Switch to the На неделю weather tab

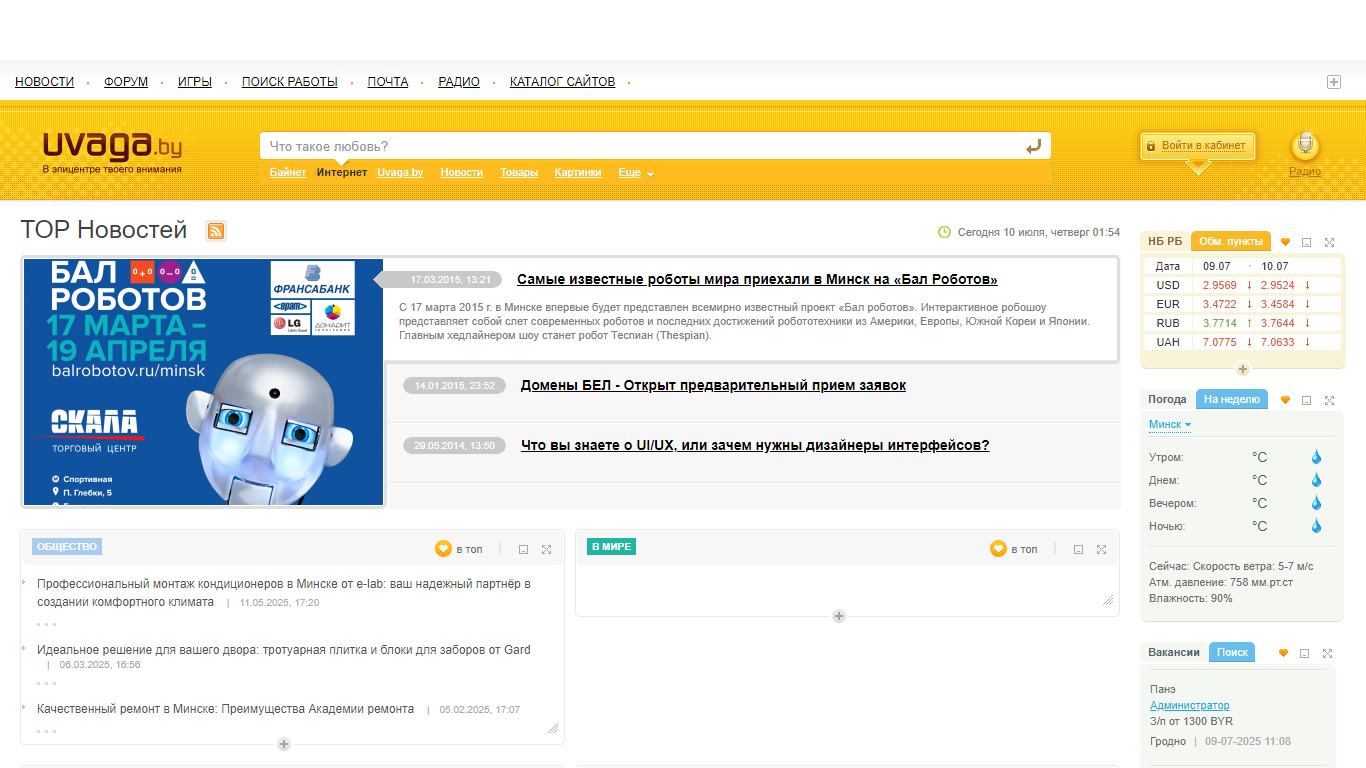click(x=1232, y=399)
